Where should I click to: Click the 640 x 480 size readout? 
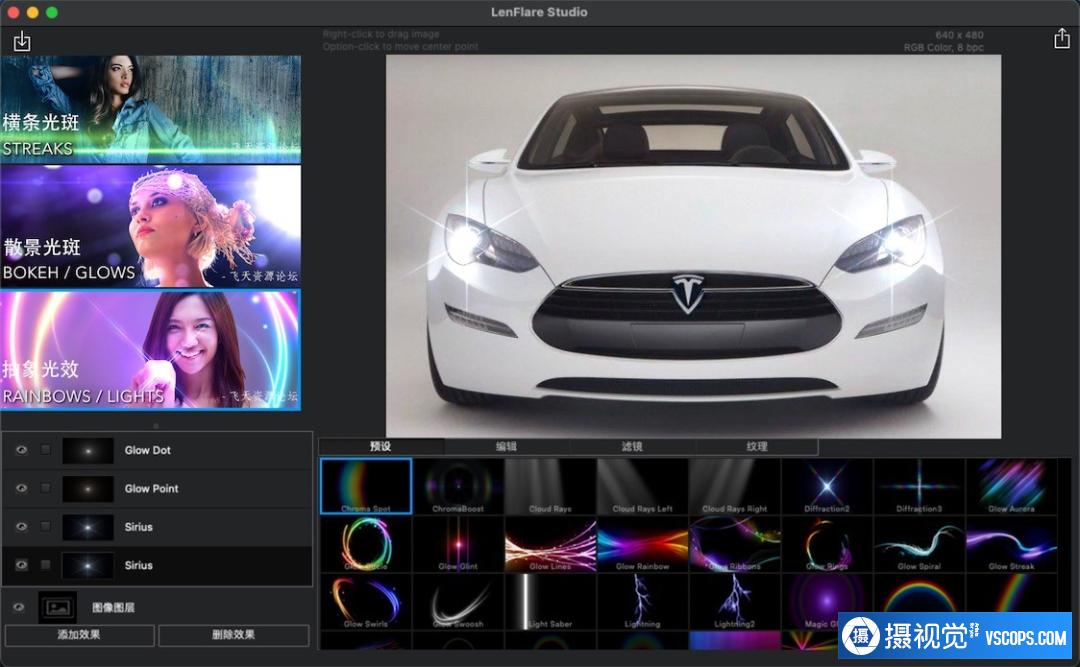coord(959,34)
